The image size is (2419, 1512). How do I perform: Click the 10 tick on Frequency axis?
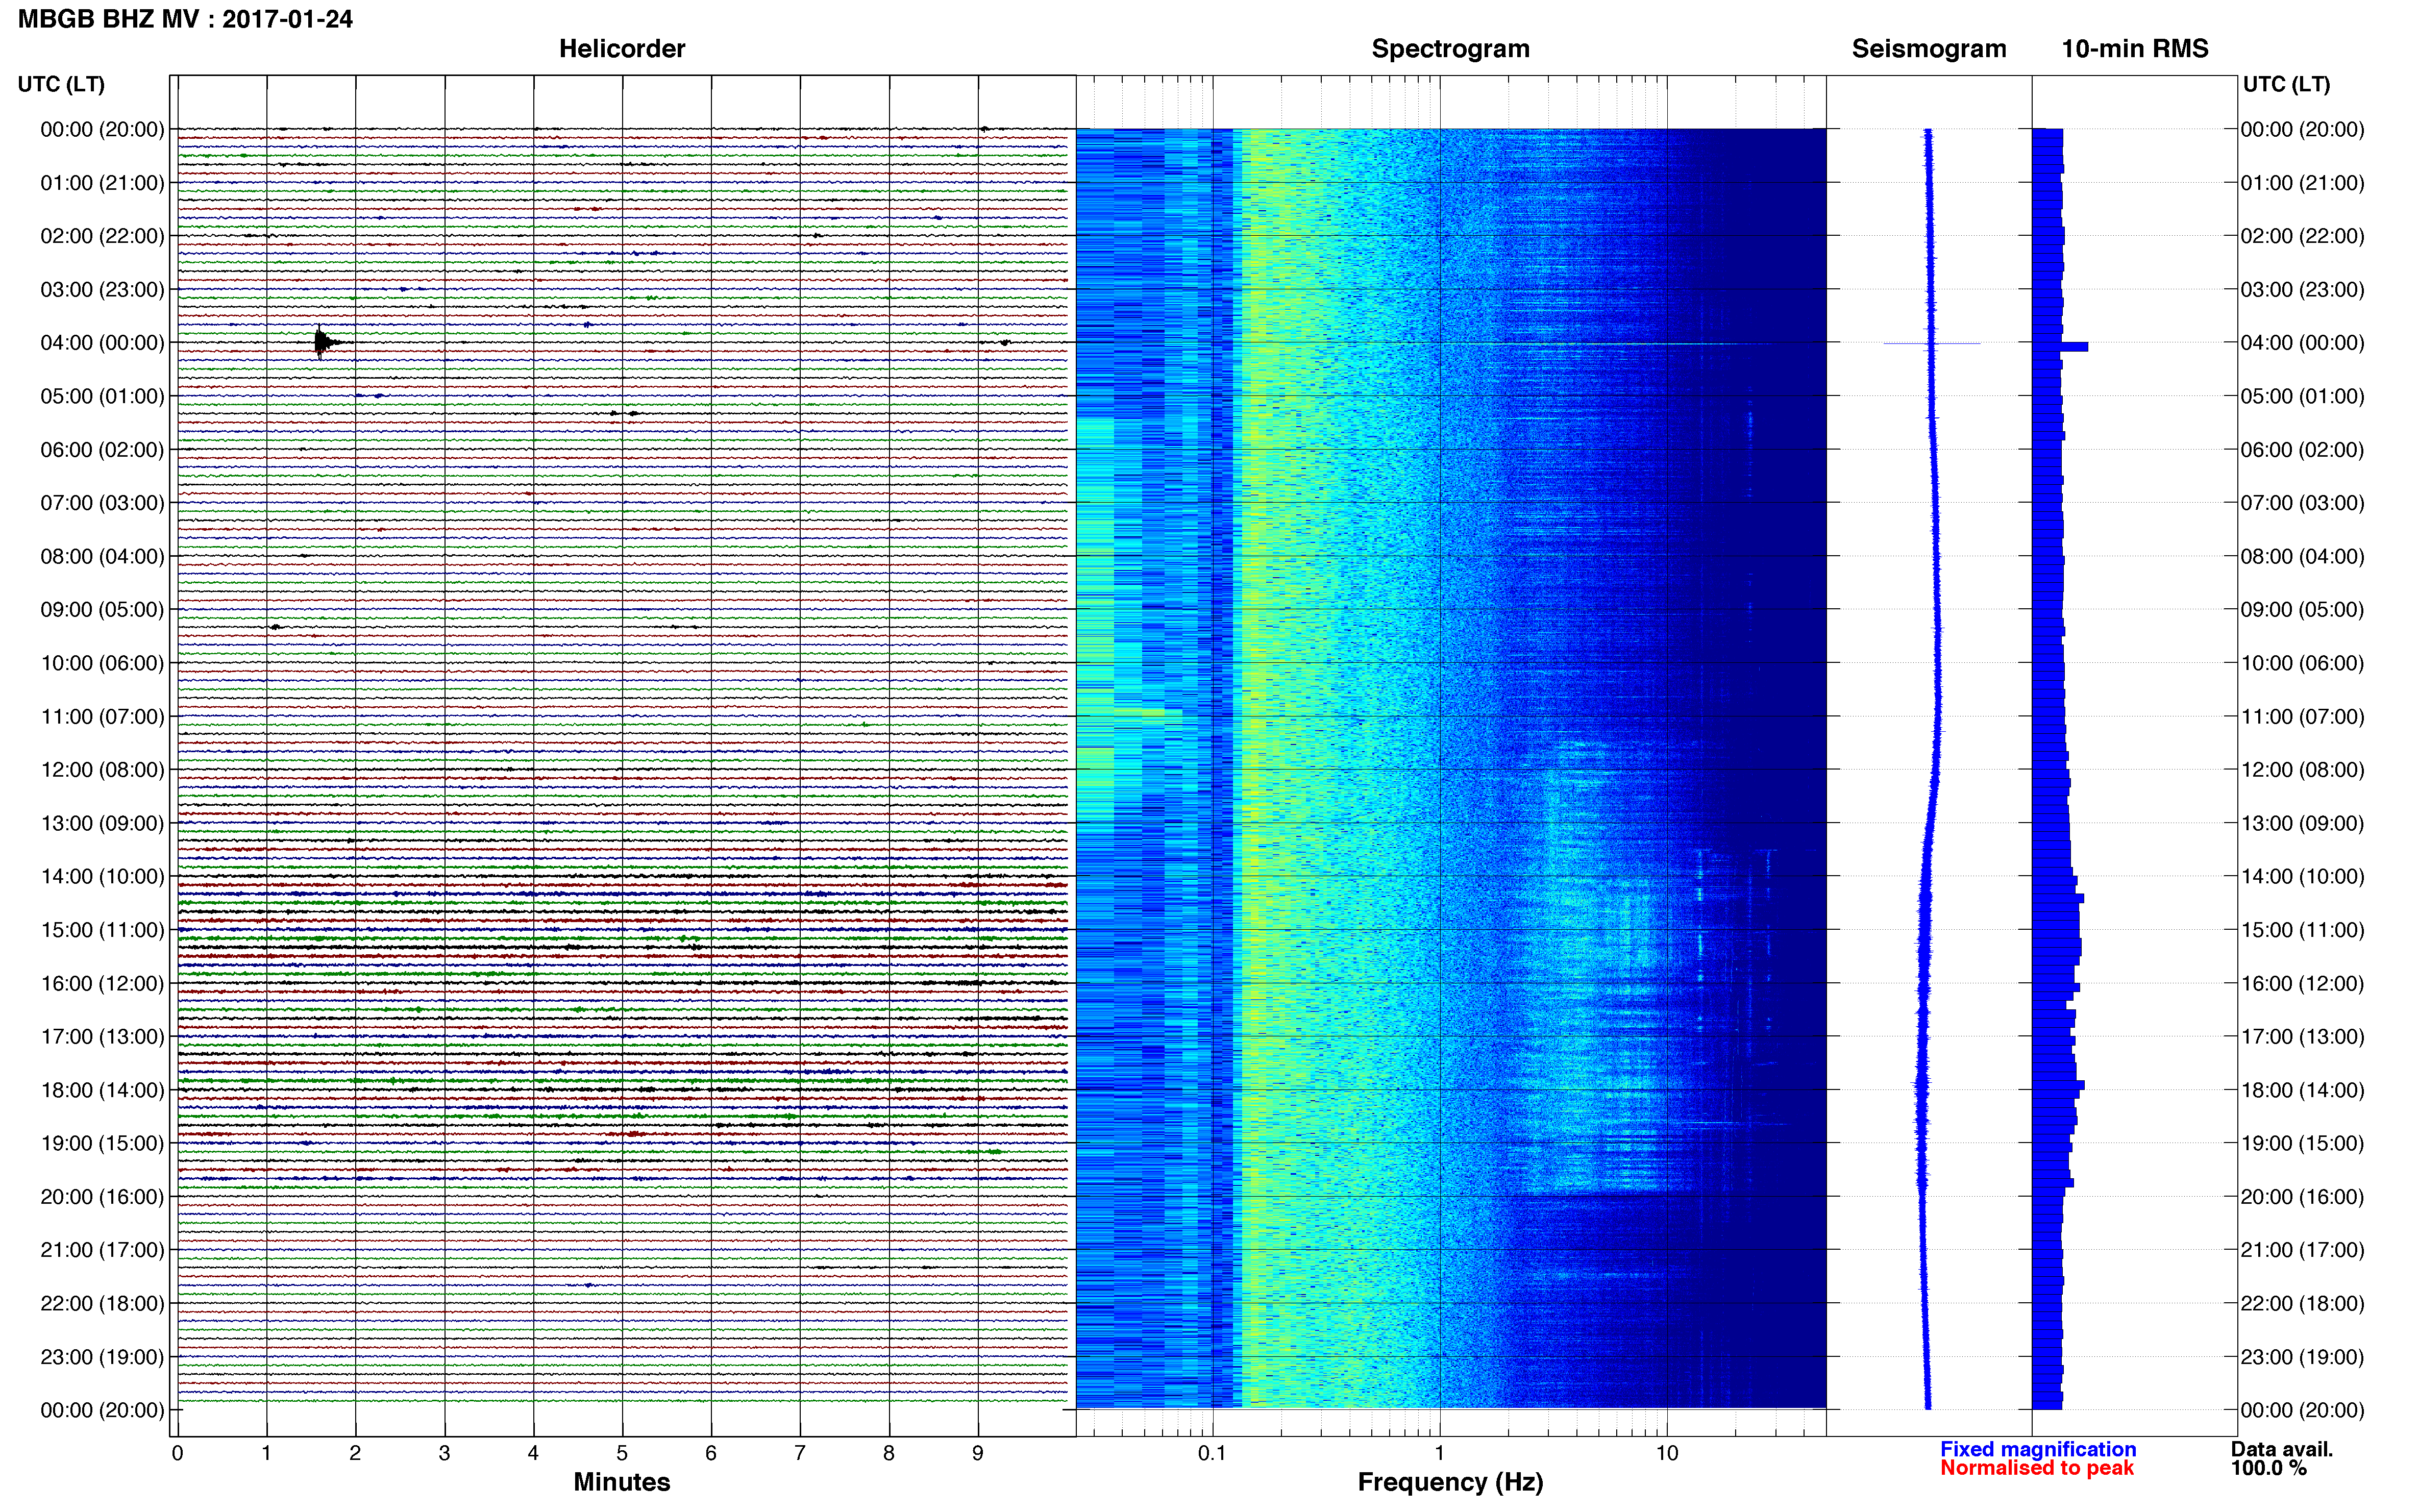1667,1454
